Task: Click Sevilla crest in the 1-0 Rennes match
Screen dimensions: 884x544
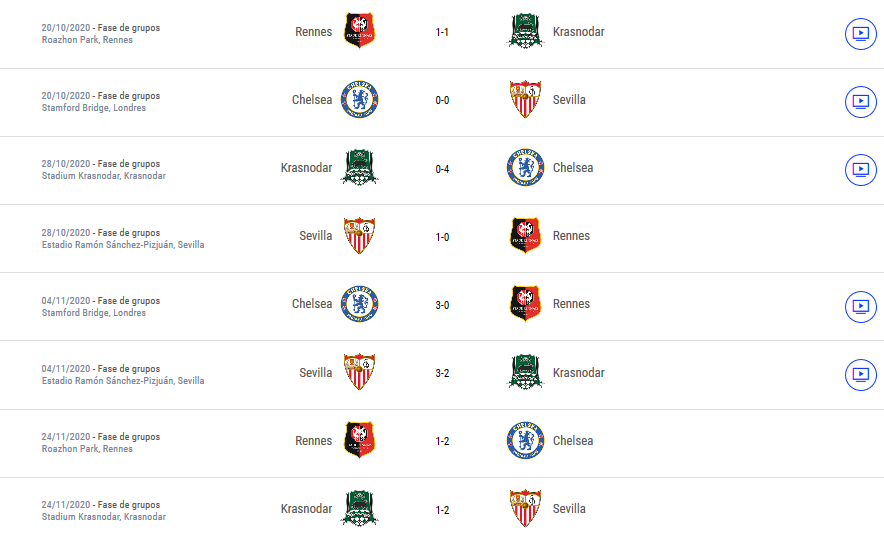Action: tap(360, 236)
